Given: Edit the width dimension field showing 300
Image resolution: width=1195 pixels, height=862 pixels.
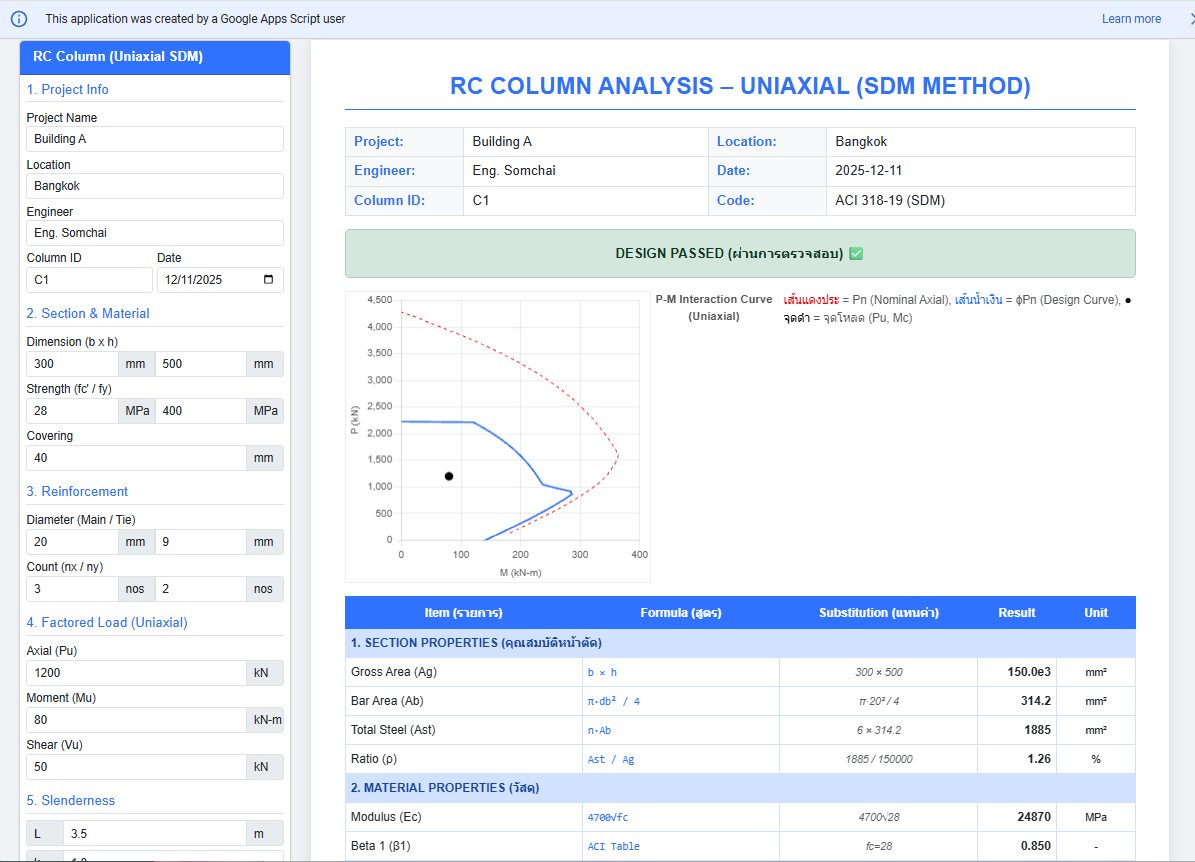Looking at the screenshot, I should point(72,364).
